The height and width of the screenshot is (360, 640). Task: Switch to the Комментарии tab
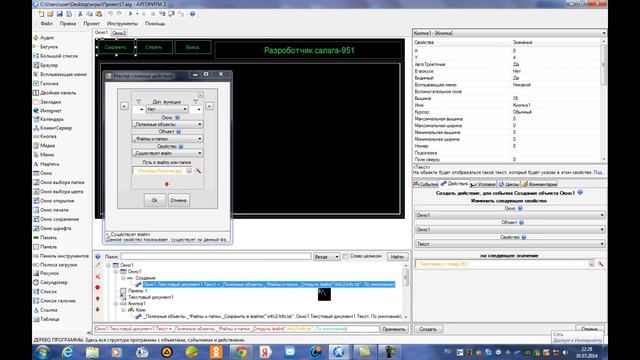540,184
